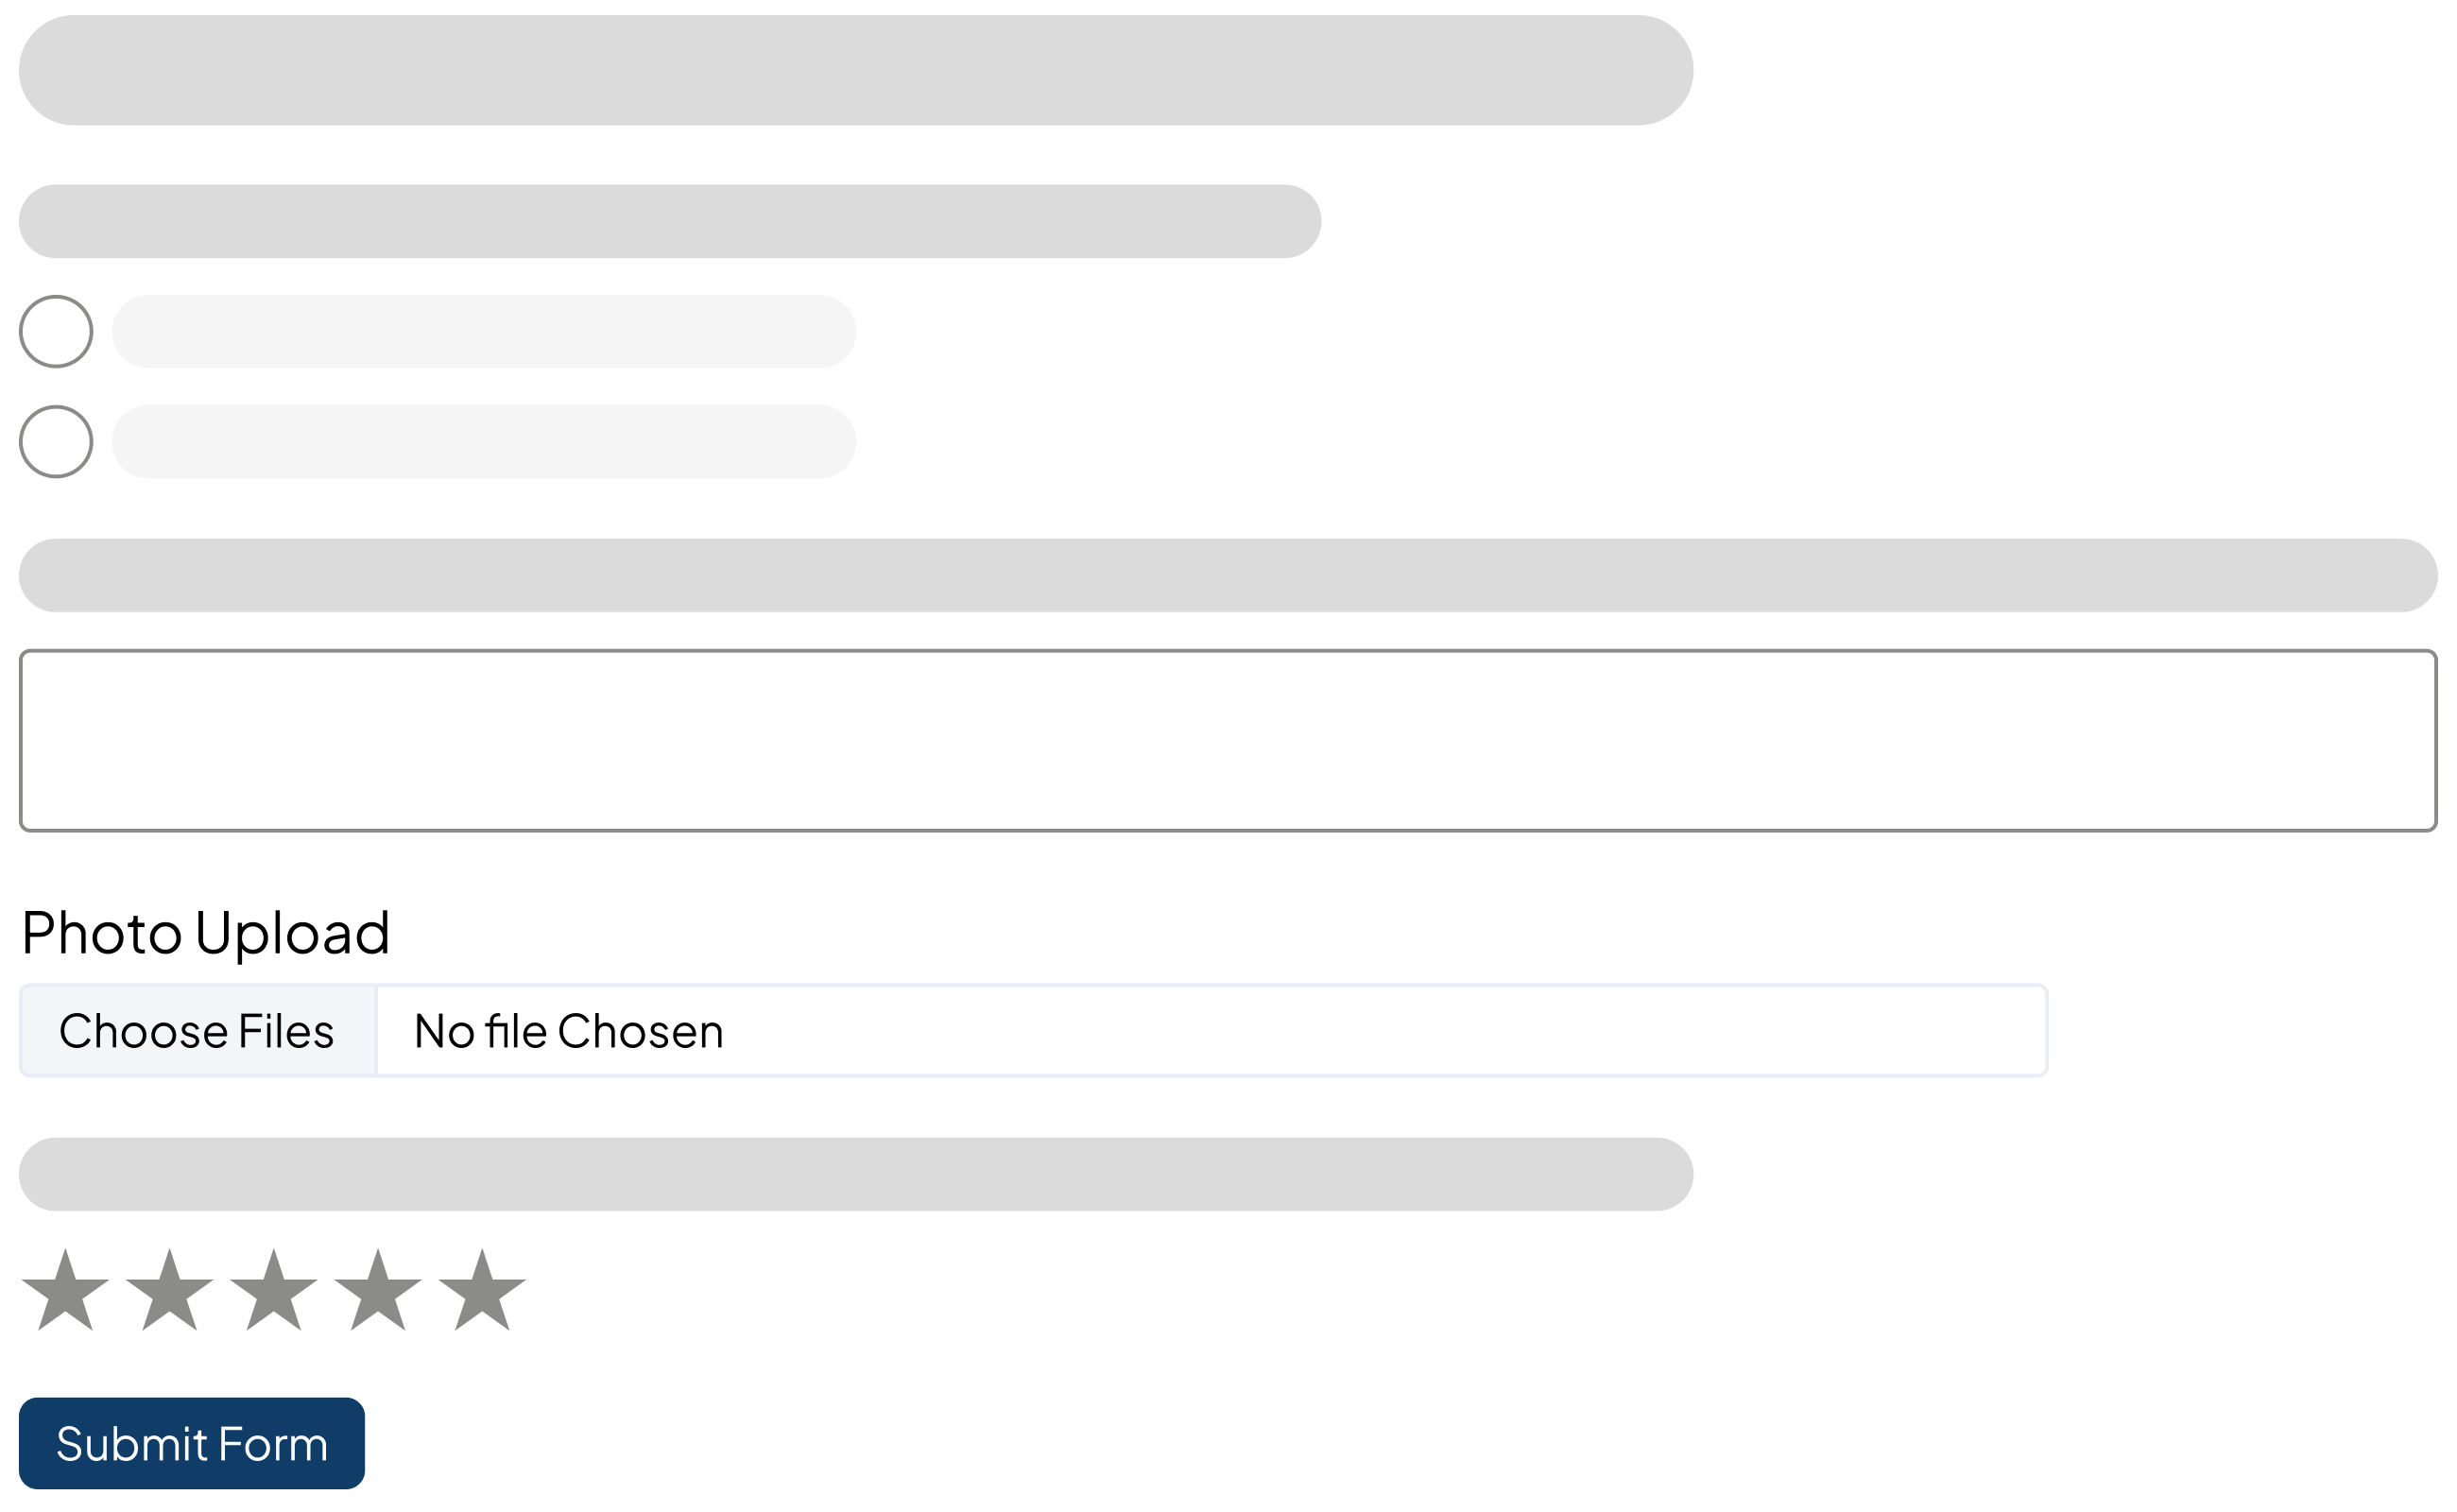
Task: Click the second radio option's label placeholder
Action: (x=484, y=441)
